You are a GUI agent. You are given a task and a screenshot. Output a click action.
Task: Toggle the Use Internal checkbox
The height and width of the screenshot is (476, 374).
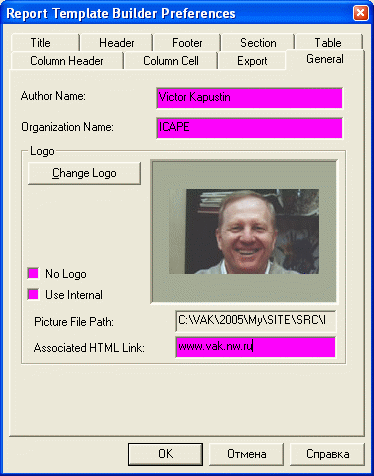[x=33, y=294]
